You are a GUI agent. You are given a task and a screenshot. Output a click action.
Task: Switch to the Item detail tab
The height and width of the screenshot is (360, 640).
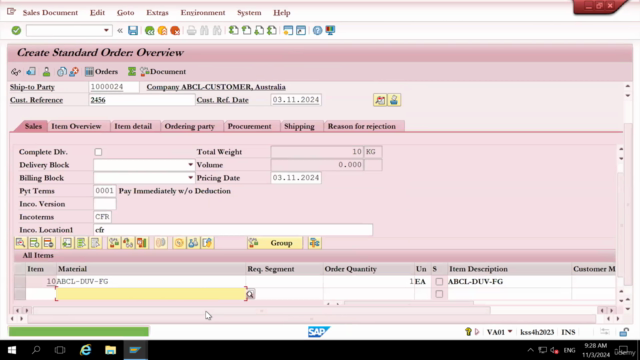133,127
